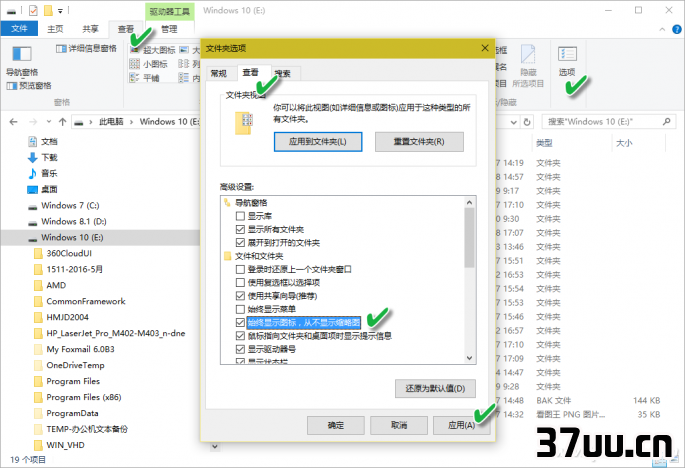Open the HMJD2004 folder

(62, 317)
